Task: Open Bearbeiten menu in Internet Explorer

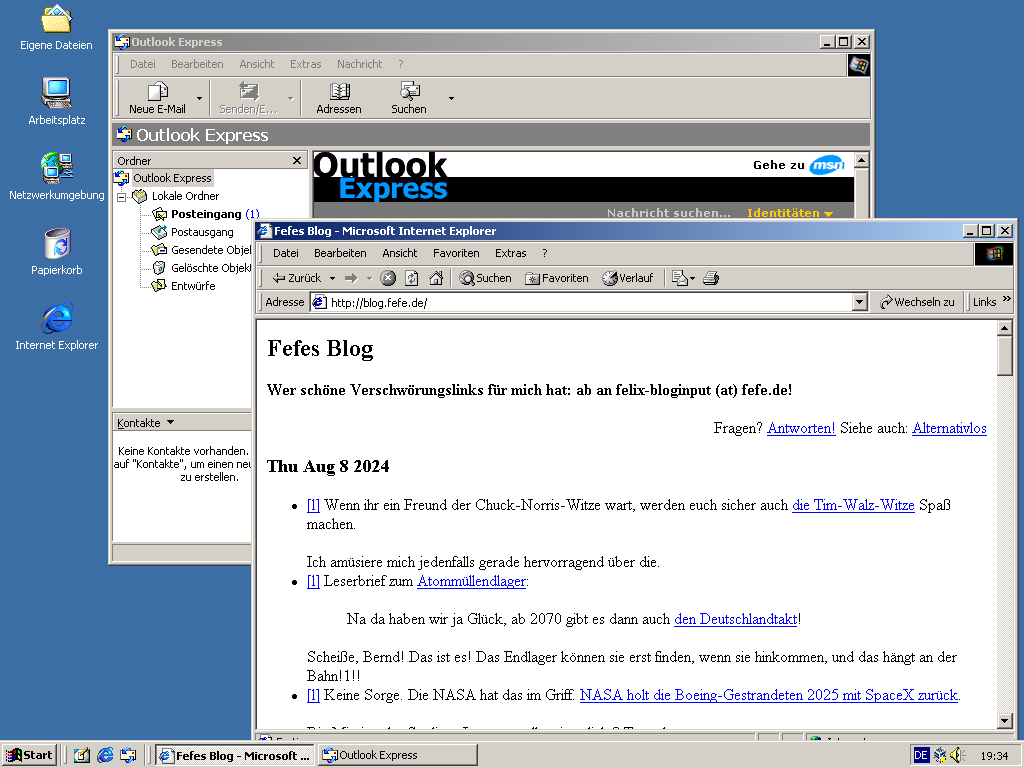Action: tap(340, 253)
